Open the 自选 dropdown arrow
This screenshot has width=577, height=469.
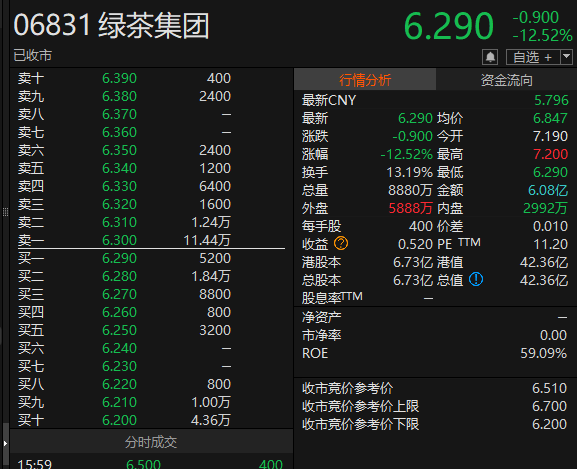pos(567,57)
